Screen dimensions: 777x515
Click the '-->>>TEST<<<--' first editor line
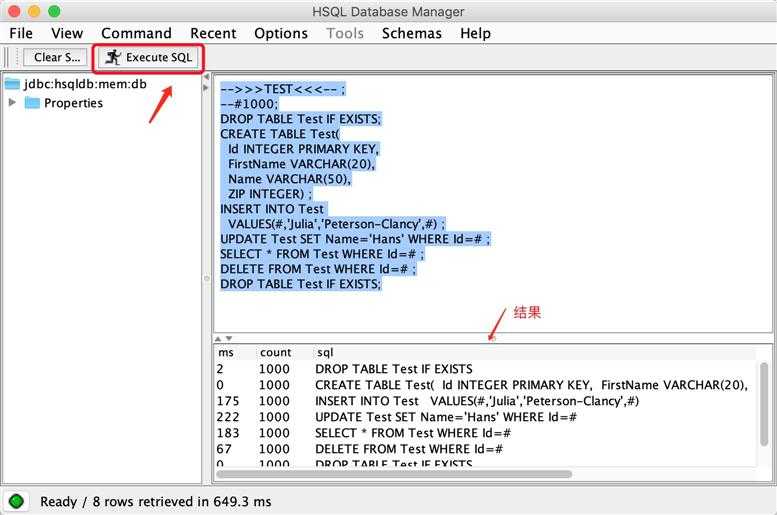coord(282,89)
